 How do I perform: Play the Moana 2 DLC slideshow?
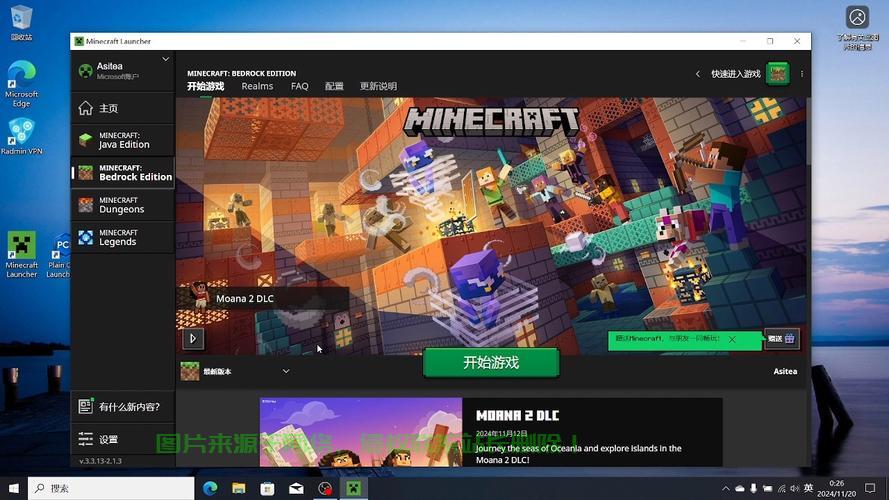tap(193, 339)
